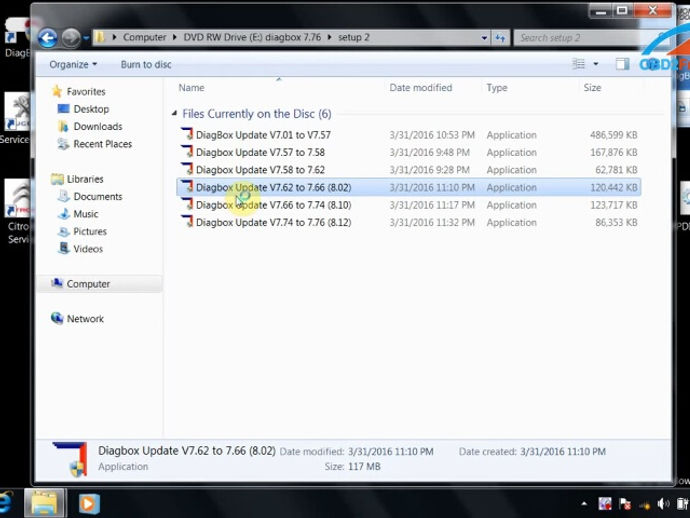Select Diagbox Update V7.66 to 7.74 (8.10)
The height and width of the screenshot is (518, 690).
[408, 205]
